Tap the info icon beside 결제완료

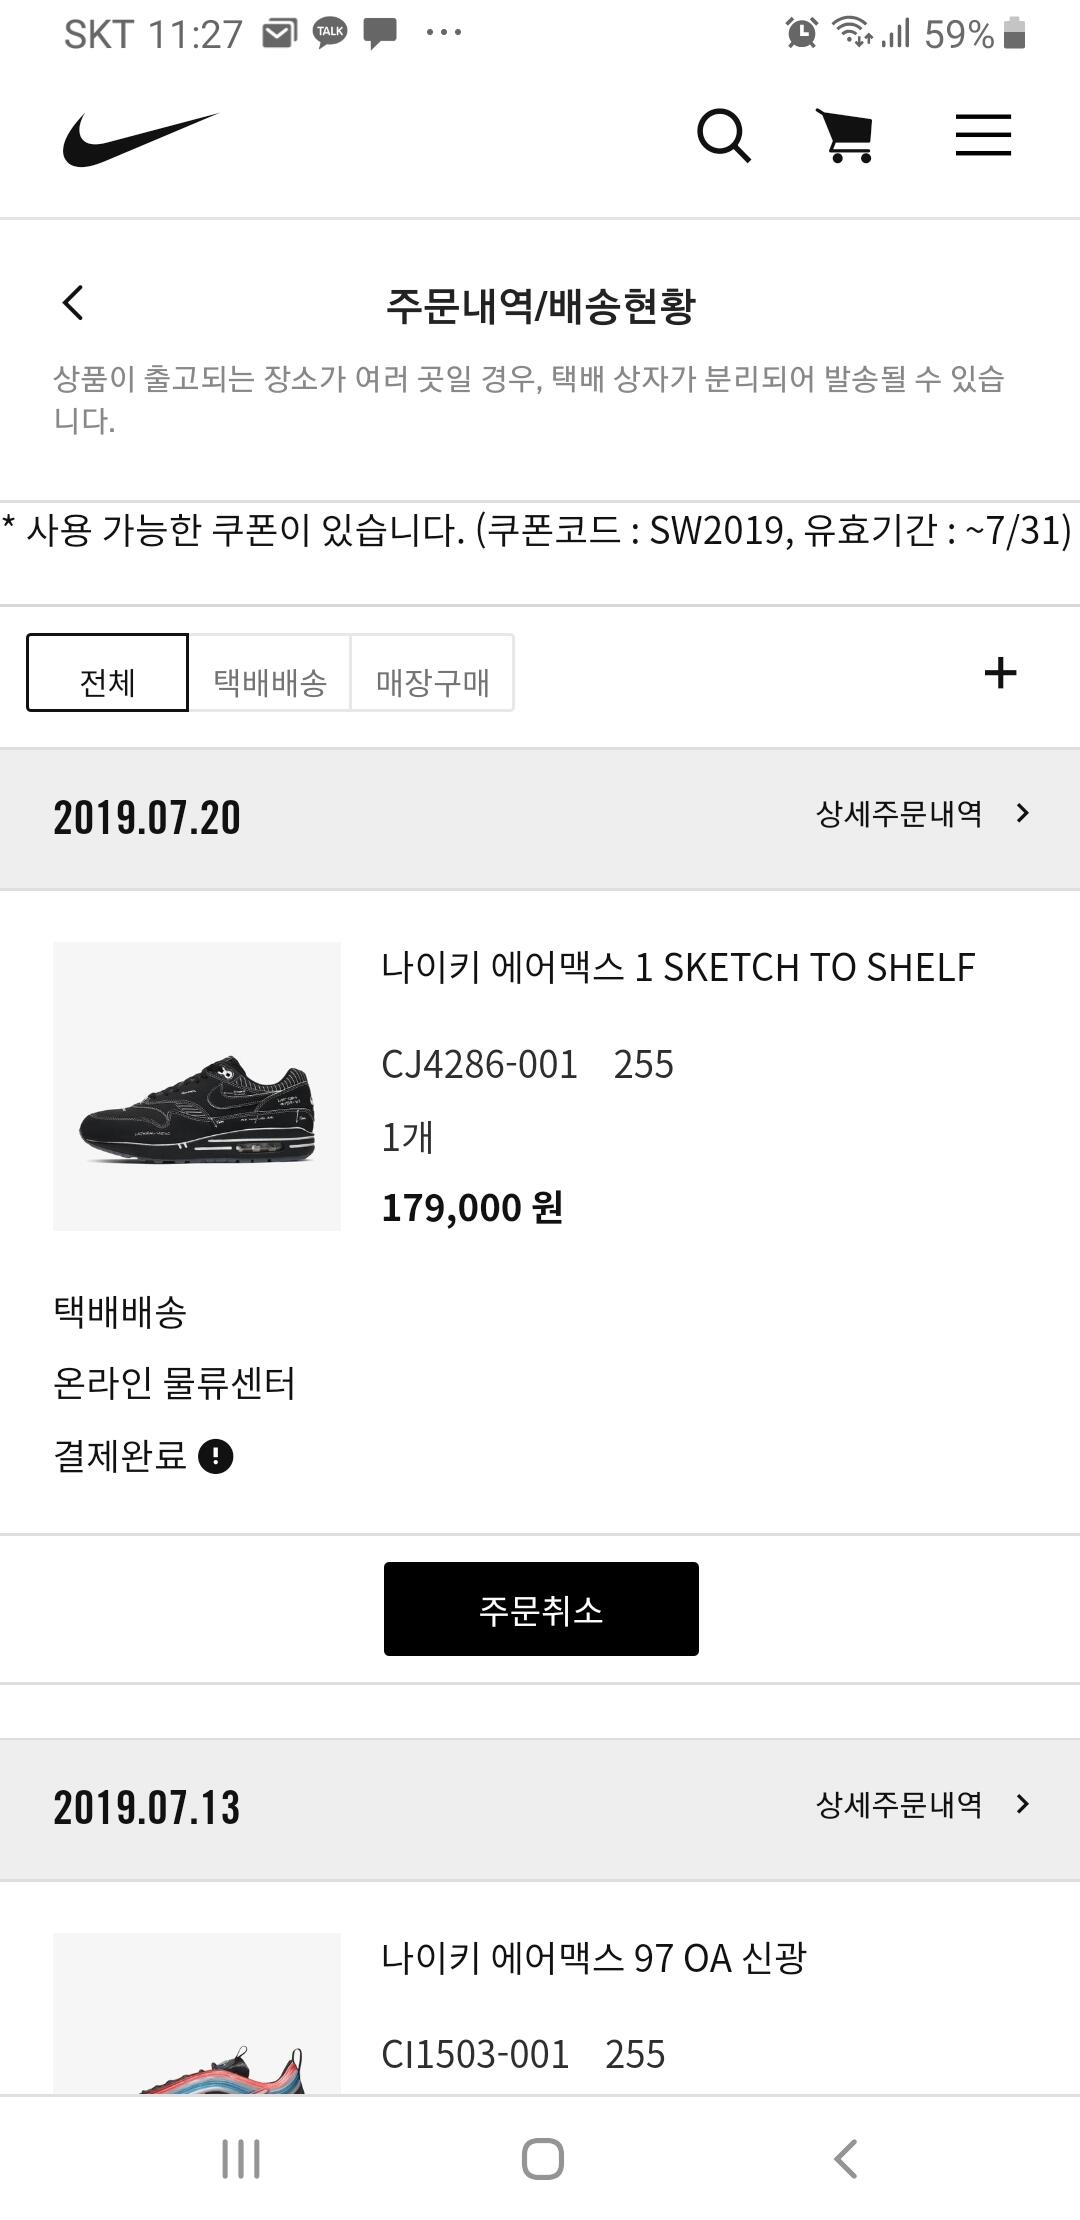(x=216, y=1456)
